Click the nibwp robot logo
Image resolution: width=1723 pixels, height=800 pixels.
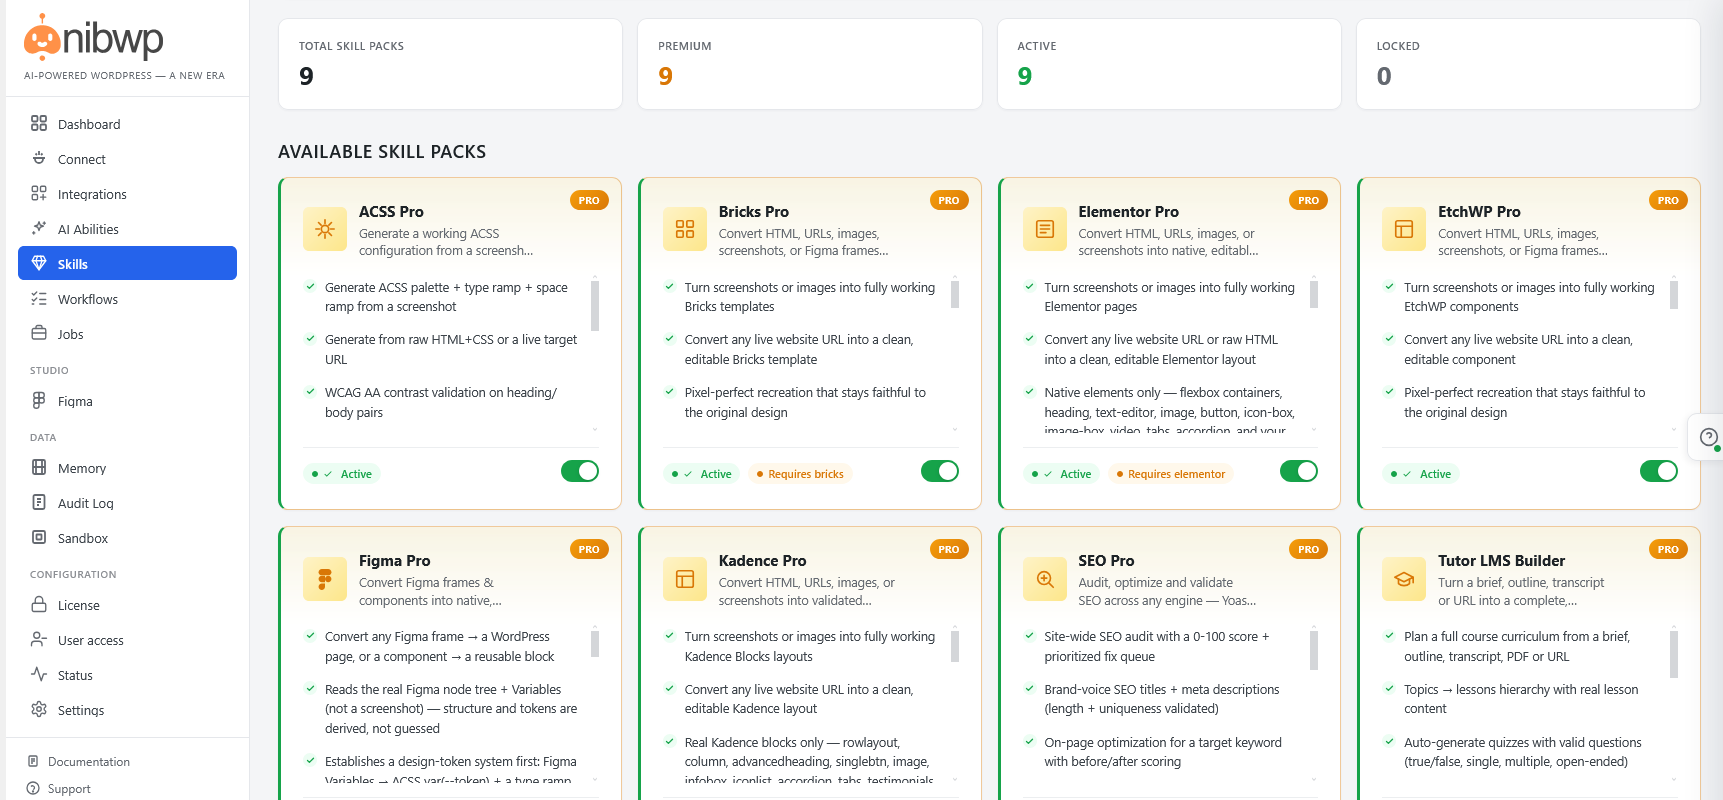coord(42,38)
